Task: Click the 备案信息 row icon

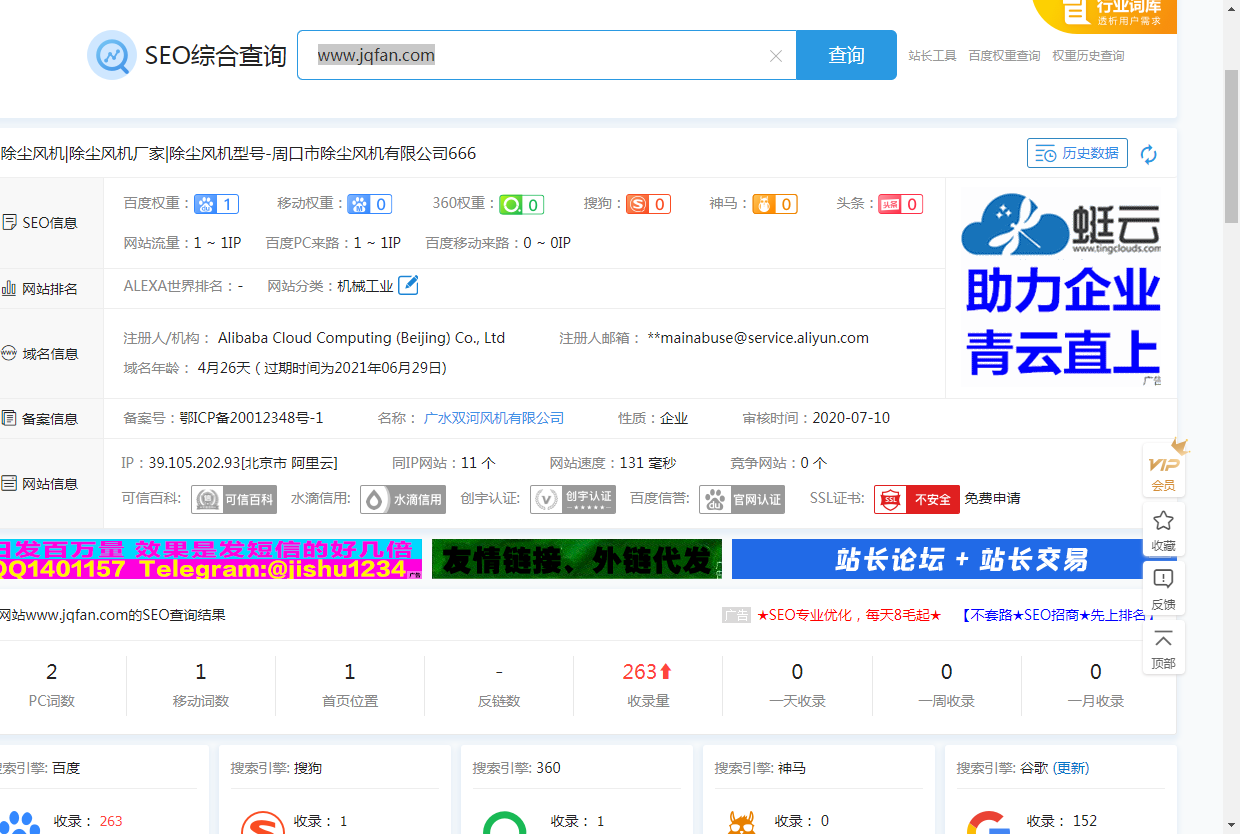Action: tap(9, 418)
